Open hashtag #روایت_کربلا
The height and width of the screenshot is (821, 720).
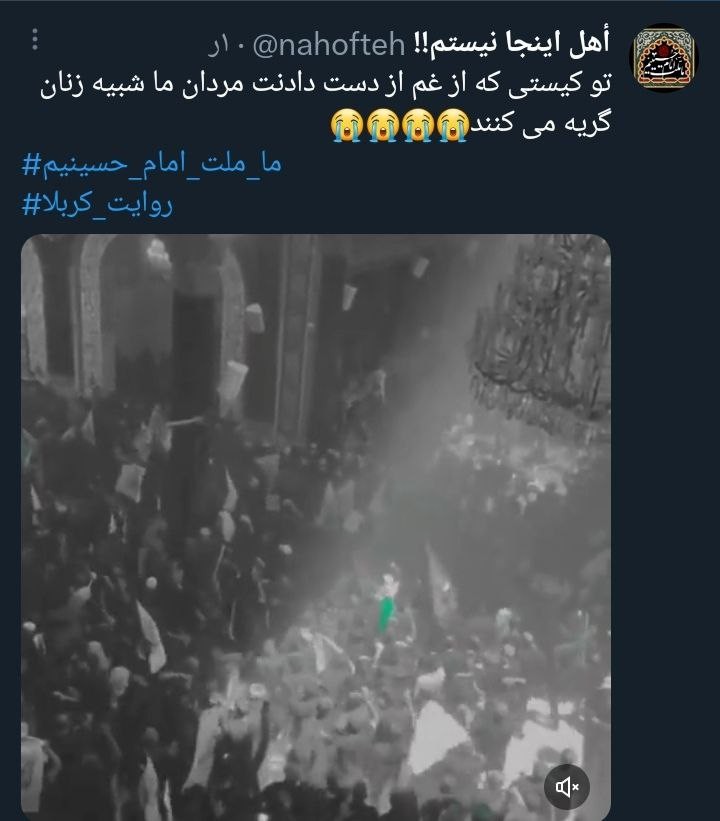[97, 203]
